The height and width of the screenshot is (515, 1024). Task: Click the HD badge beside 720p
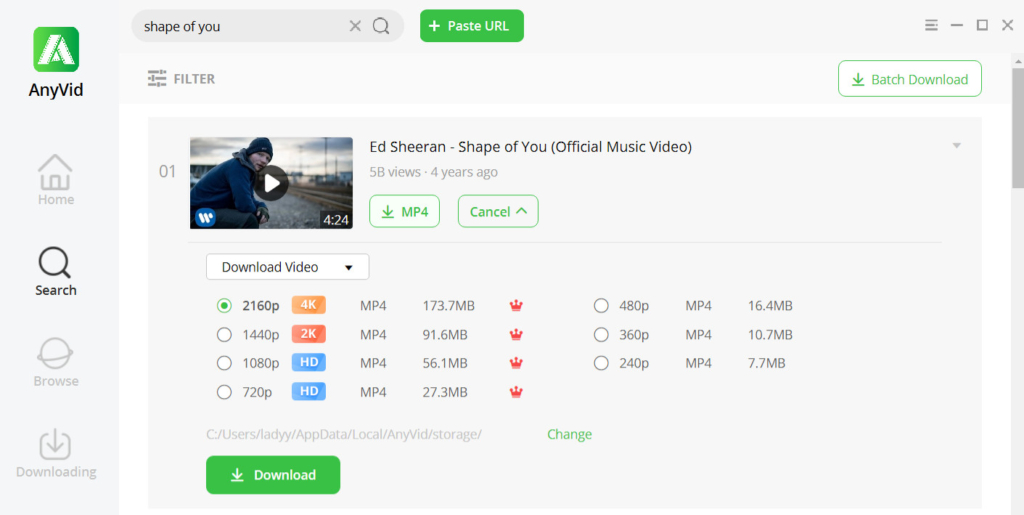coord(308,392)
